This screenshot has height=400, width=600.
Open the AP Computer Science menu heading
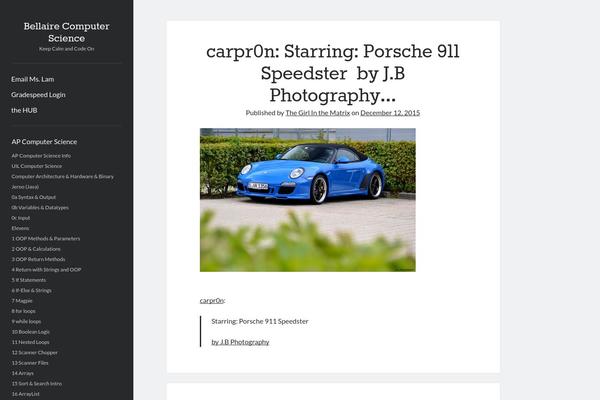(x=44, y=142)
